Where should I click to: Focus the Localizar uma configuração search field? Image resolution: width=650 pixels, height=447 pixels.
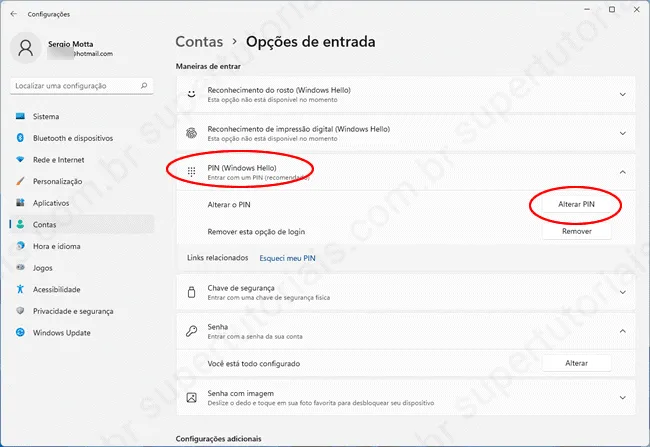81,86
